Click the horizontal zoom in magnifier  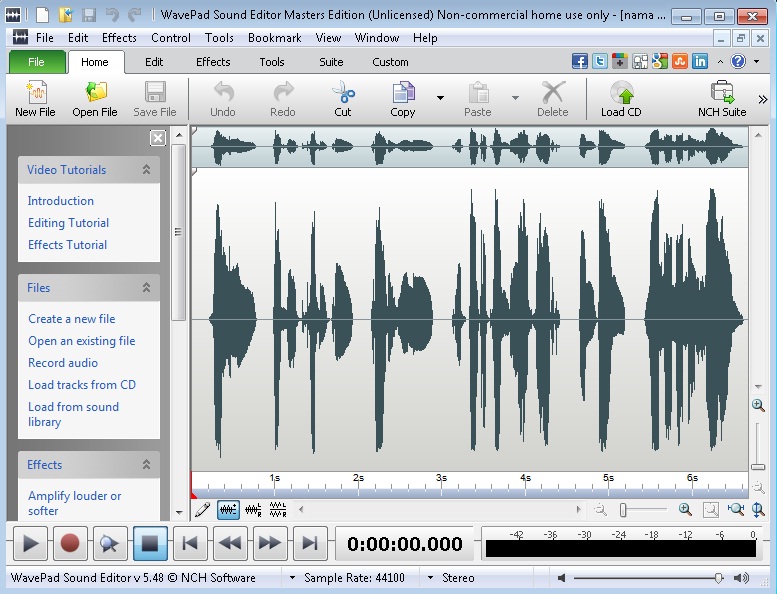click(x=685, y=509)
